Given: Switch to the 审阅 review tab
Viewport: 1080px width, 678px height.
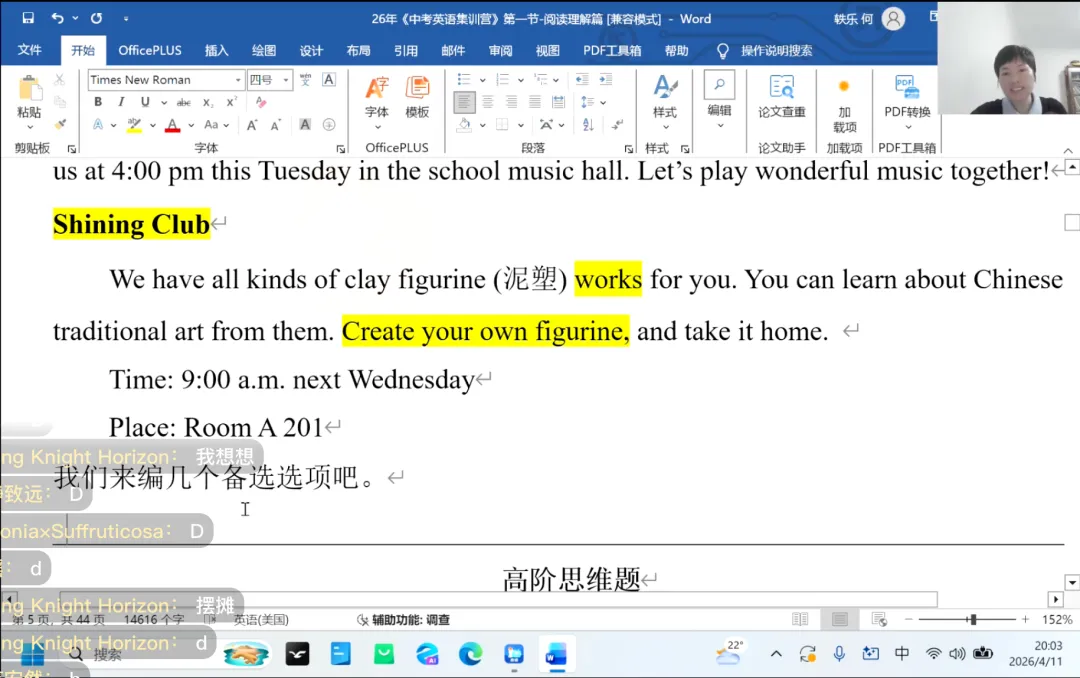Looking at the screenshot, I should tap(500, 50).
